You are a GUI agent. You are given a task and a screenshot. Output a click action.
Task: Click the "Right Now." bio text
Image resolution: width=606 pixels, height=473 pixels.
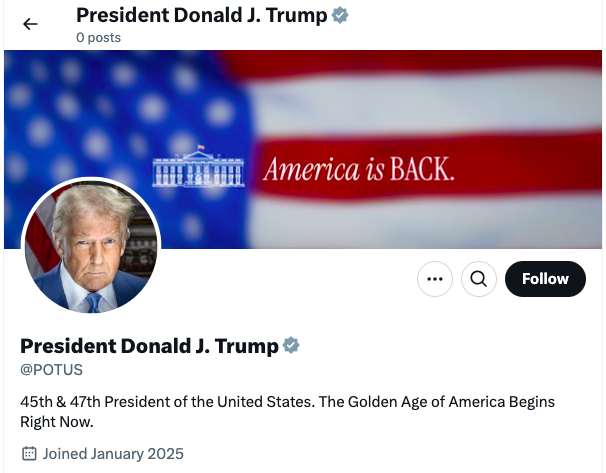(x=56, y=422)
